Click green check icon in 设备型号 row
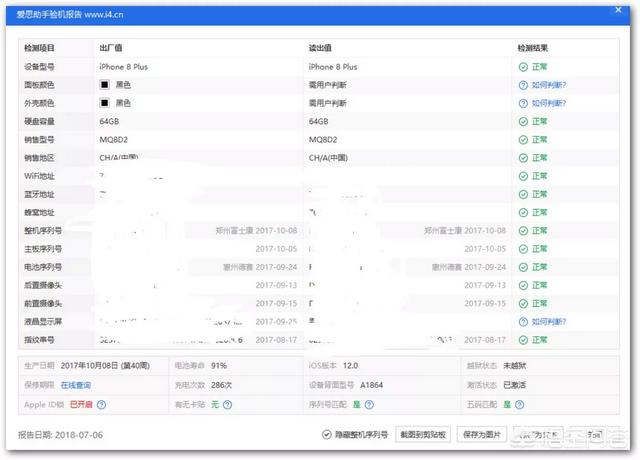The image size is (640, 460). [x=523, y=66]
